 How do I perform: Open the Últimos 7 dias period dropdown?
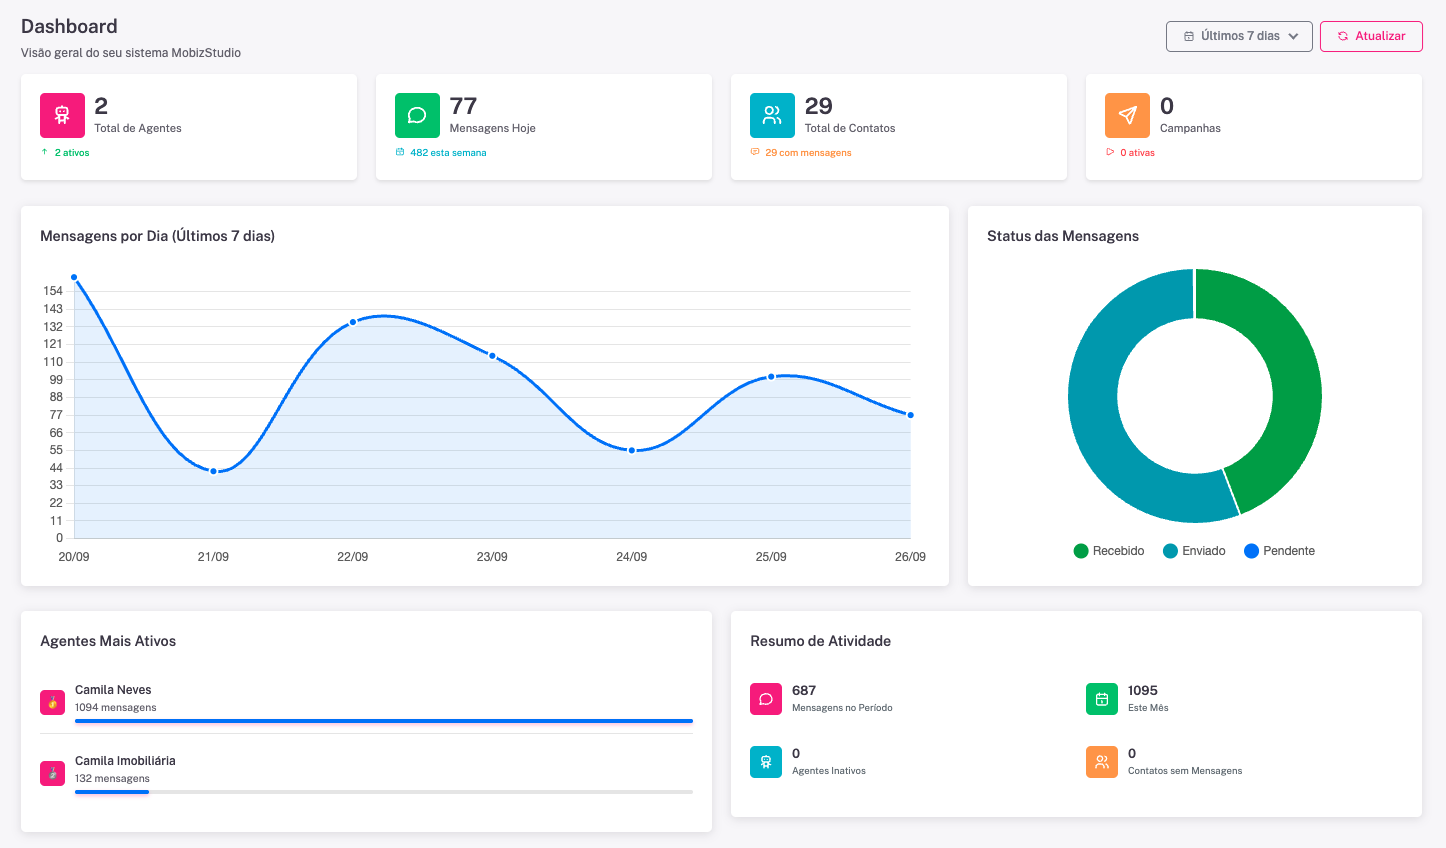tap(1239, 36)
